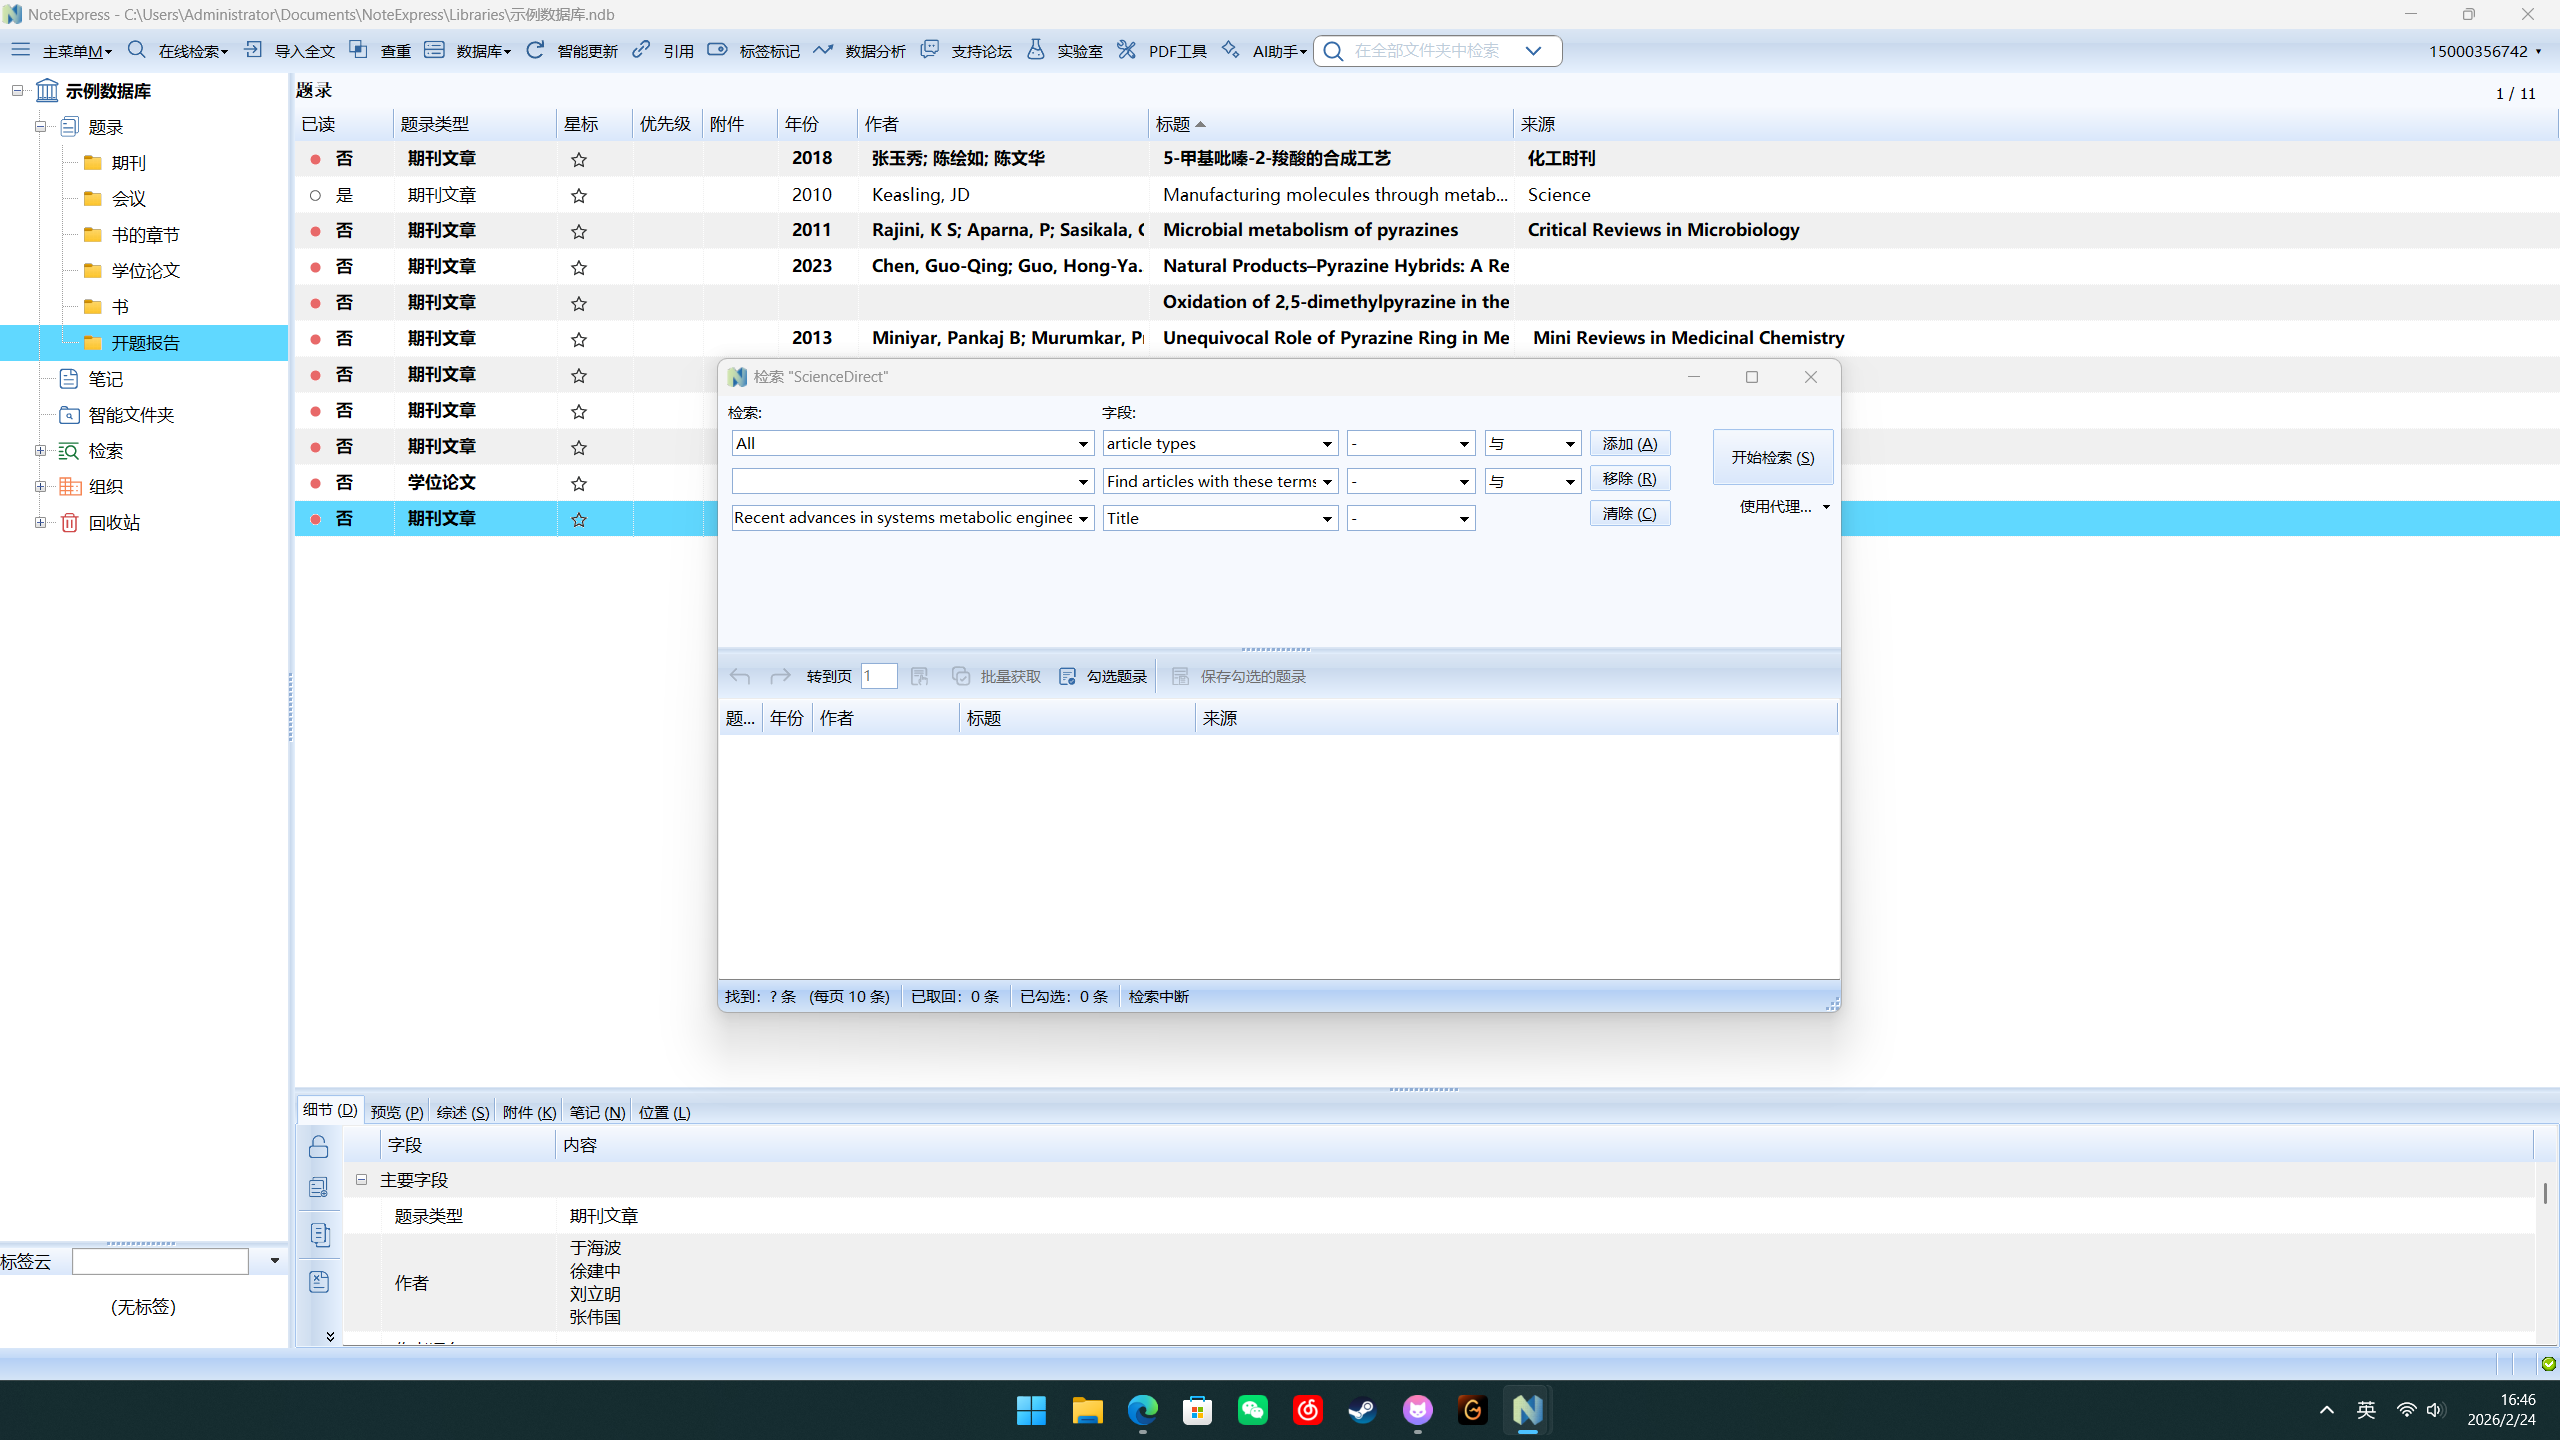Click the lock icon in details panel

coord(319,1146)
